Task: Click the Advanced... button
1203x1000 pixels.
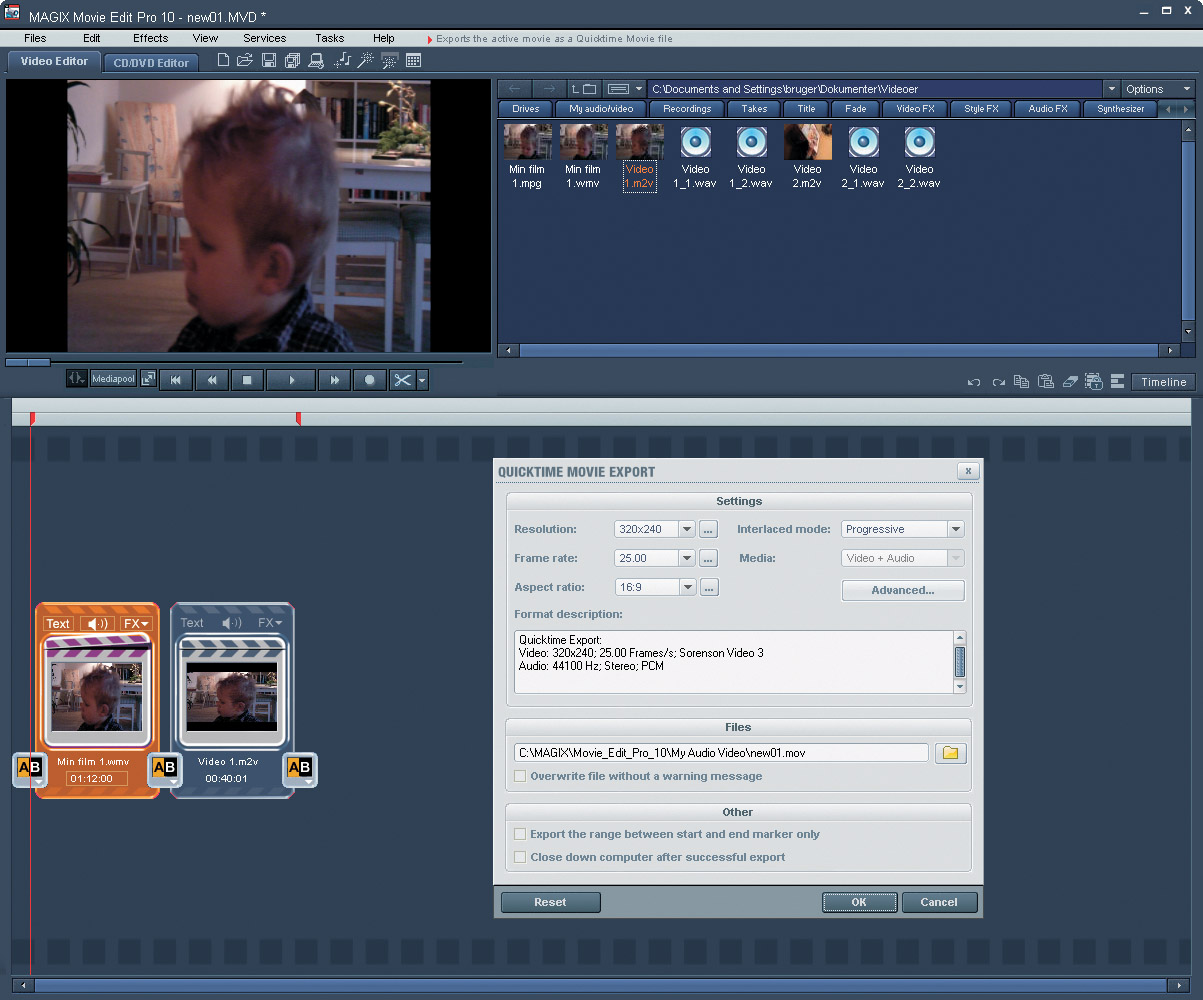Action: pos(903,590)
